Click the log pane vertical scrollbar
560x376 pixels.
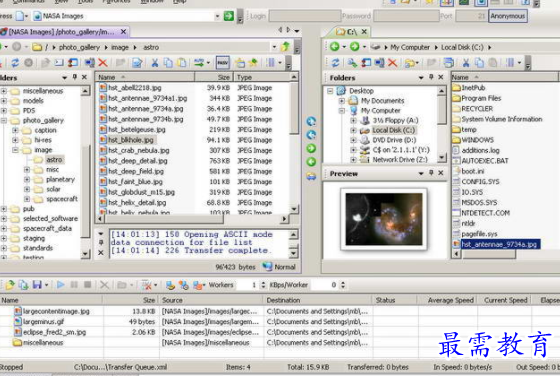click(x=293, y=243)
